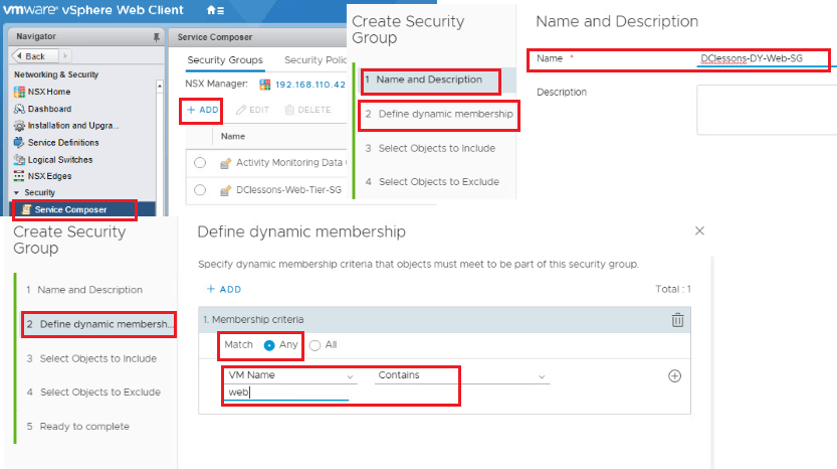This screenshot has width=837, height=469.
Task: Click ADD in Service Composer toolbar
Action: [x=202, y=110]
